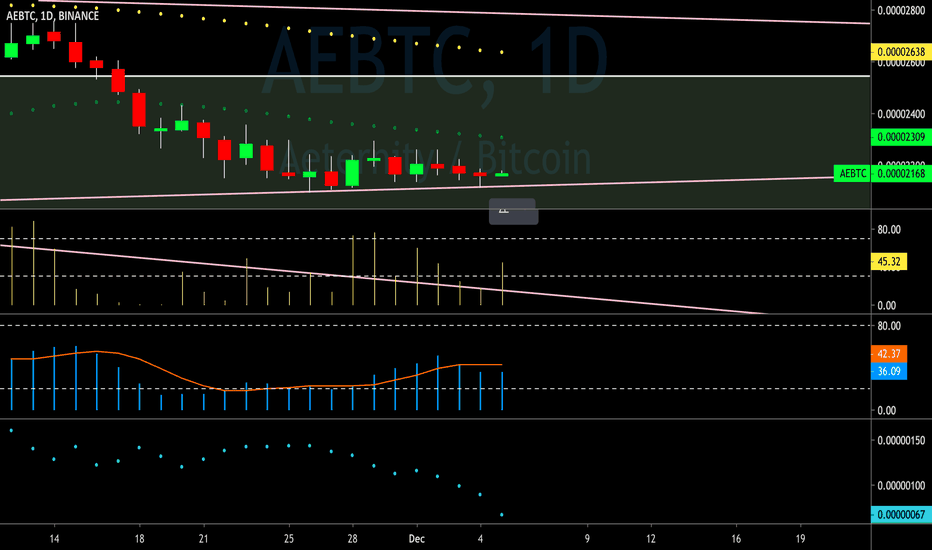Click the AEBTC, 1D, BINANCE symbol title
The height and width of the screenshot is (550, 932).
[52, 16]
